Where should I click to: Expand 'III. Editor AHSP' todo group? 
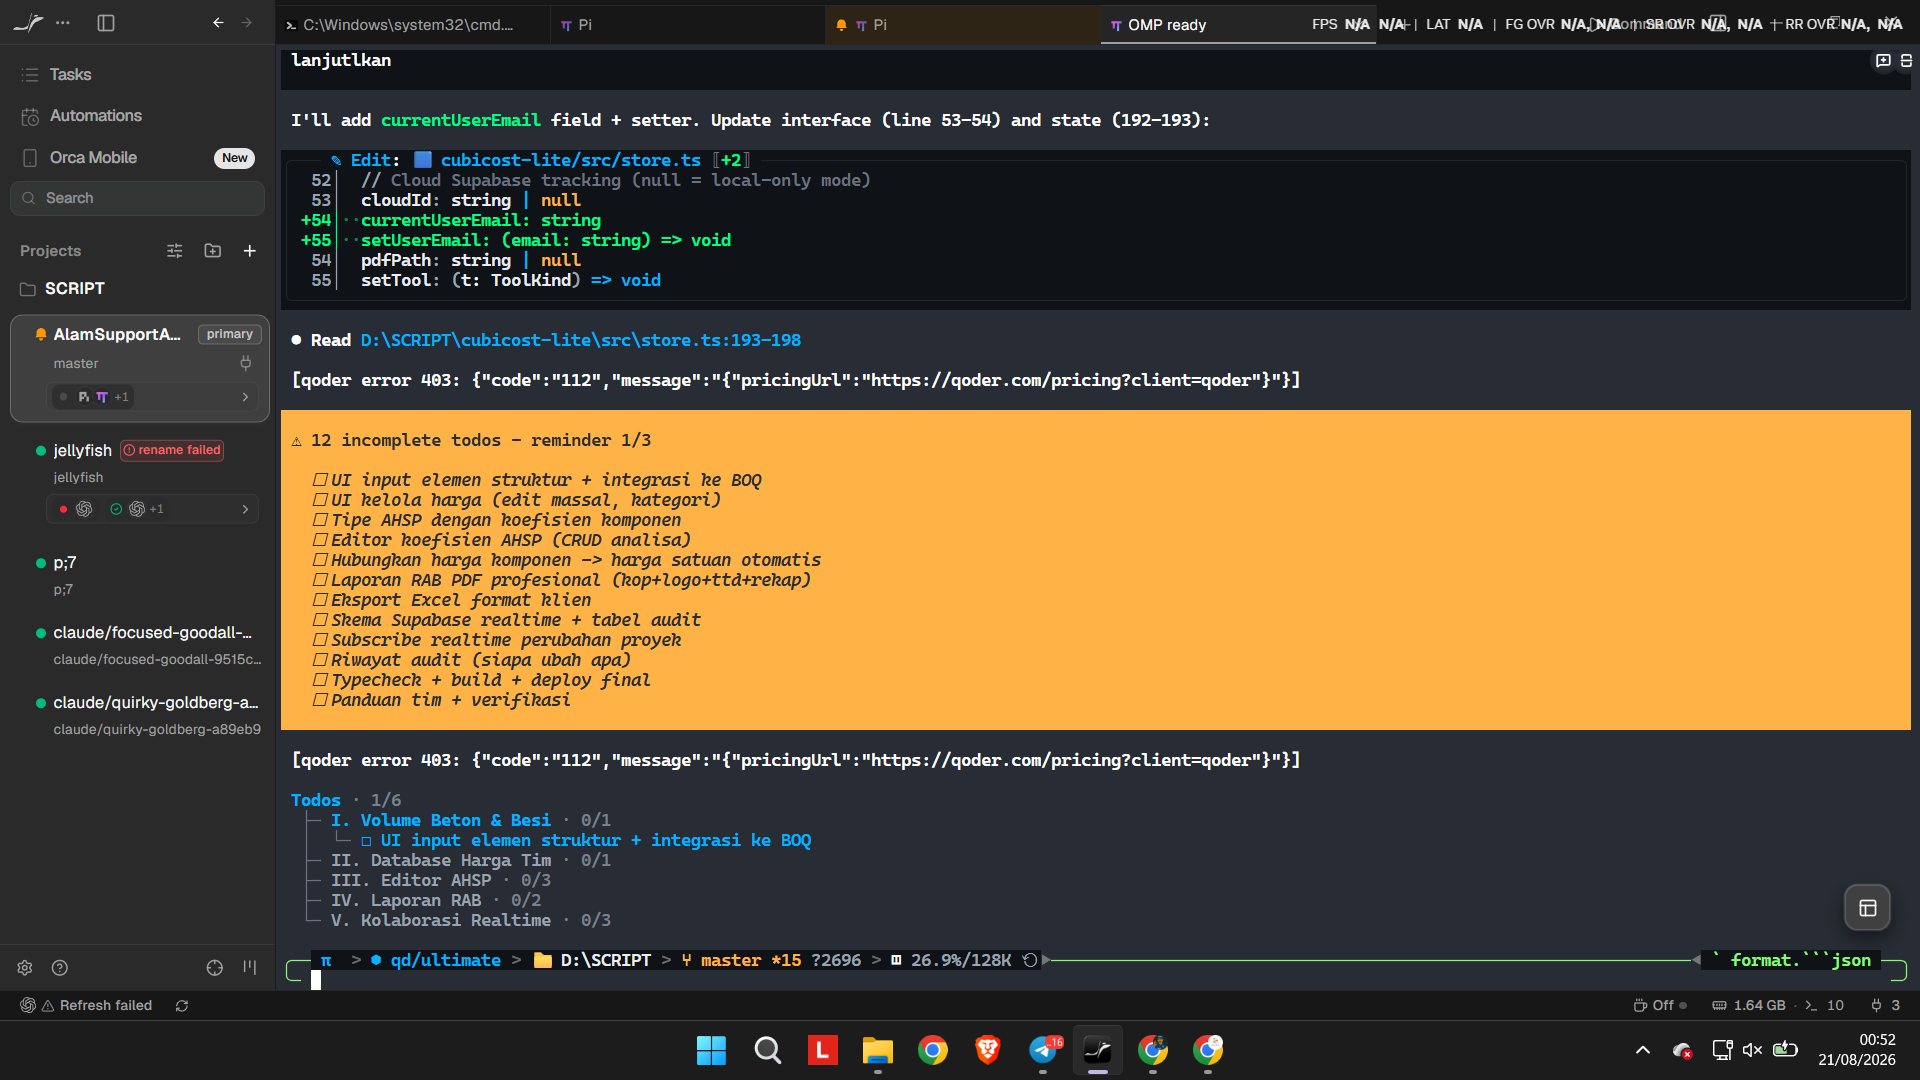coord(411,881)
